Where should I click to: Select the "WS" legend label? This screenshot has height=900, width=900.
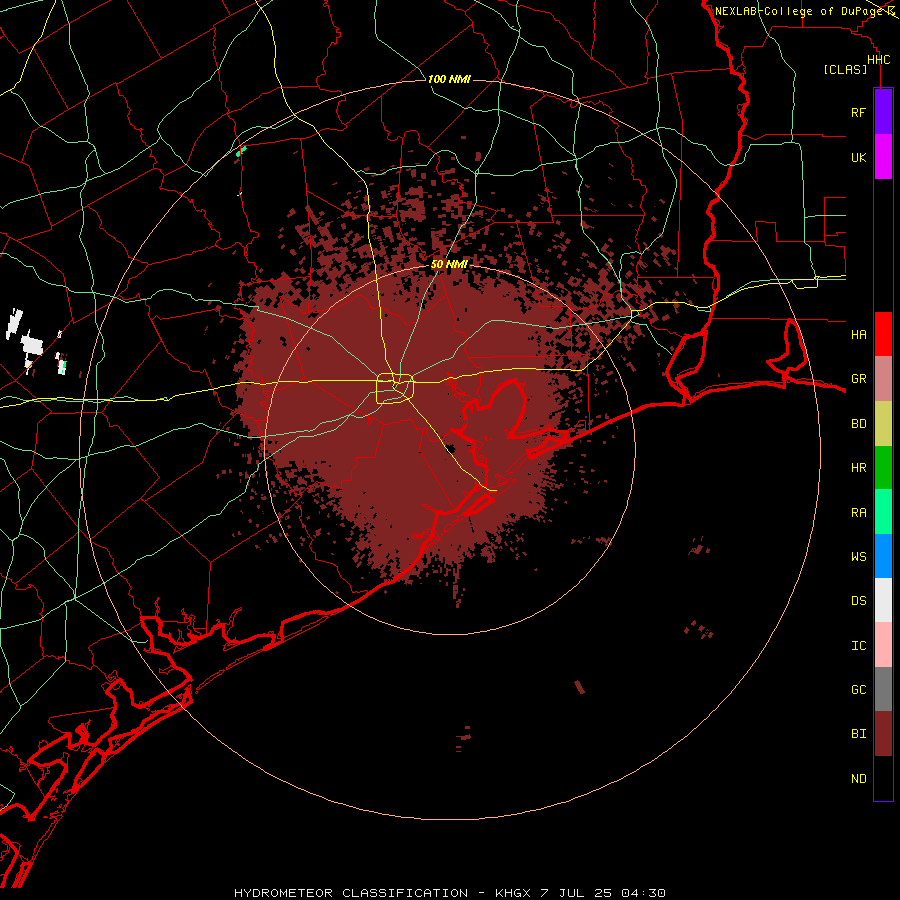[858, 556]
